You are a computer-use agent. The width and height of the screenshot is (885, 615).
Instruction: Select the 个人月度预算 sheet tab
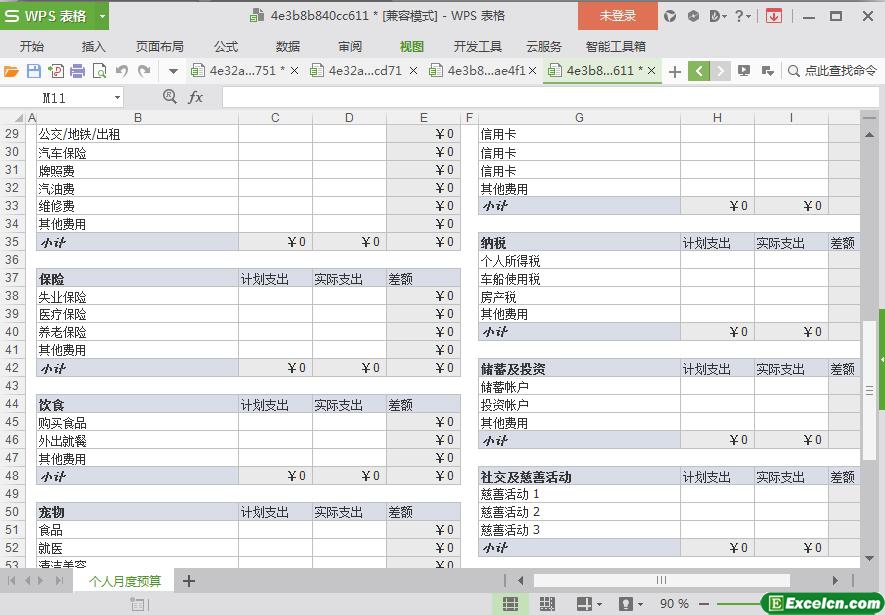(124, 581)
